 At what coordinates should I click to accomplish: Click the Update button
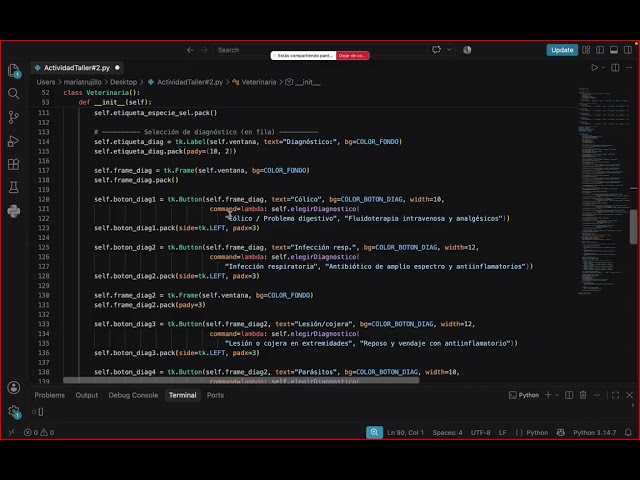562,50
